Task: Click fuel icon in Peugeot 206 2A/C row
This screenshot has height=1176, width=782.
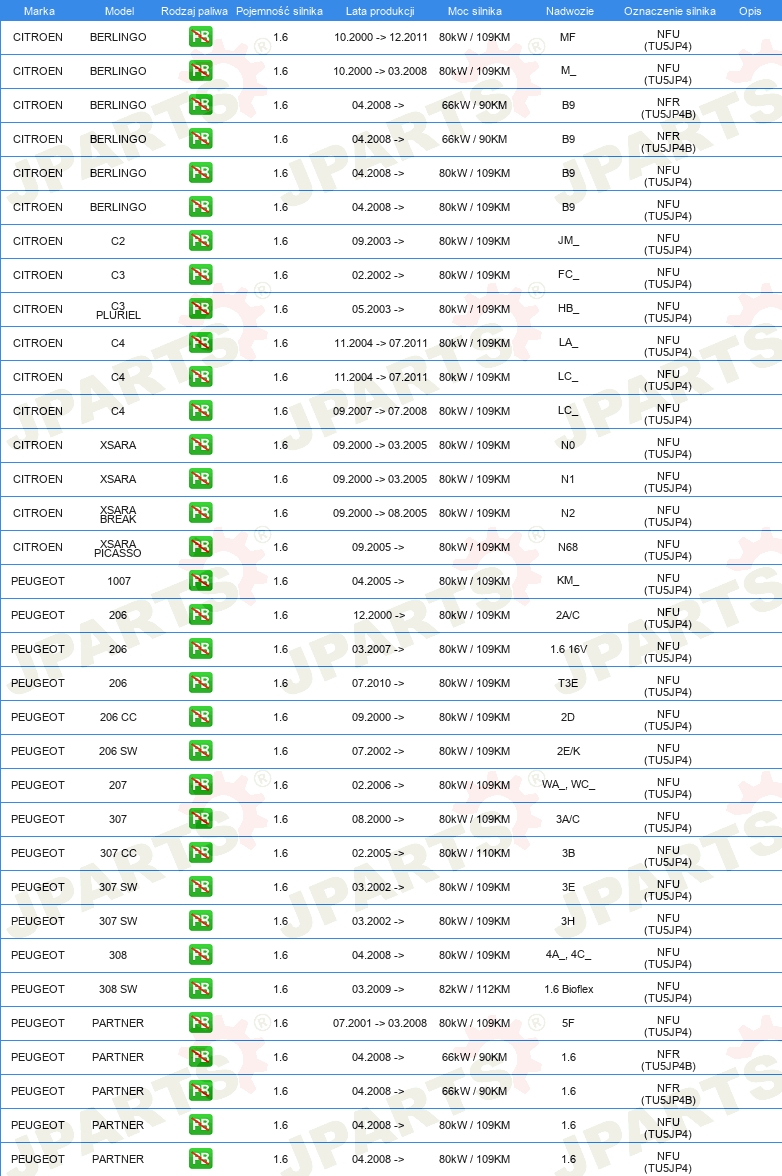Action: click(200, 615)
